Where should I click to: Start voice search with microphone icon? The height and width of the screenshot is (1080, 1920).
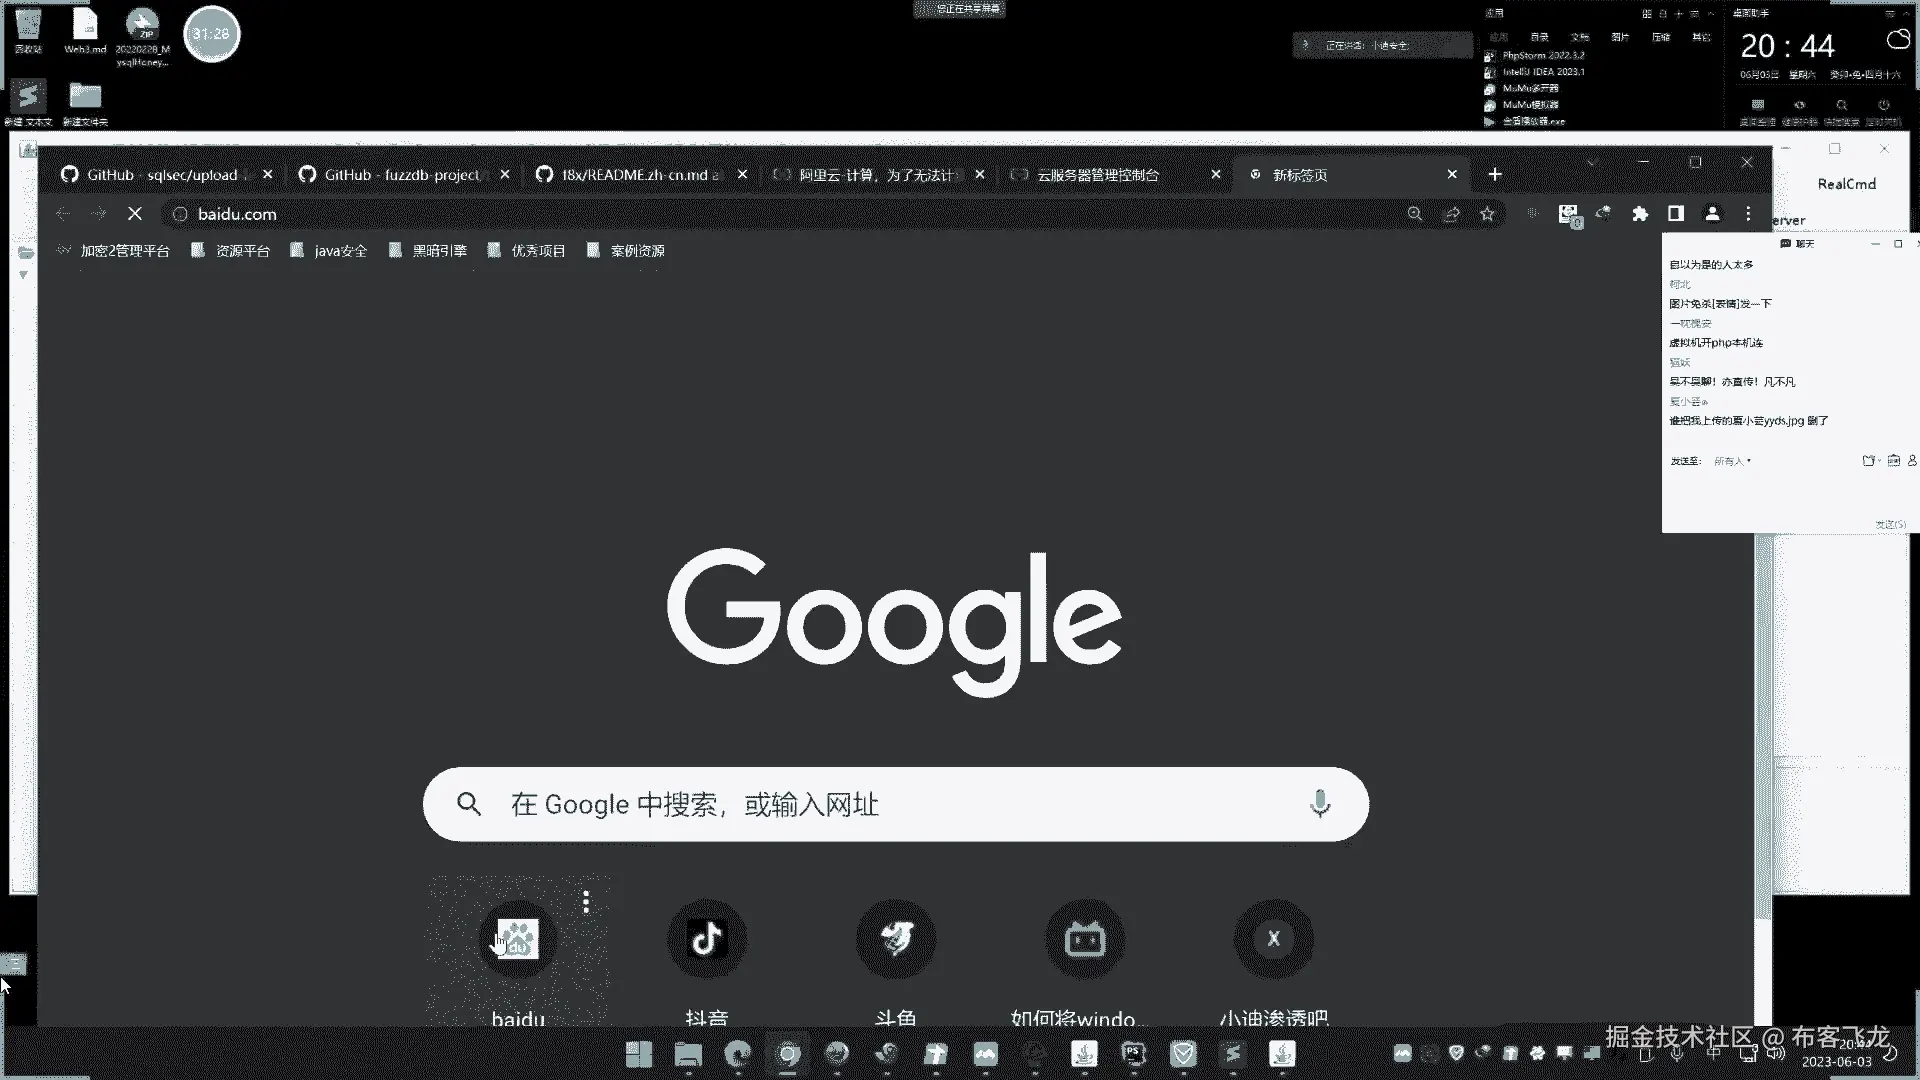tap(1320, 804)
